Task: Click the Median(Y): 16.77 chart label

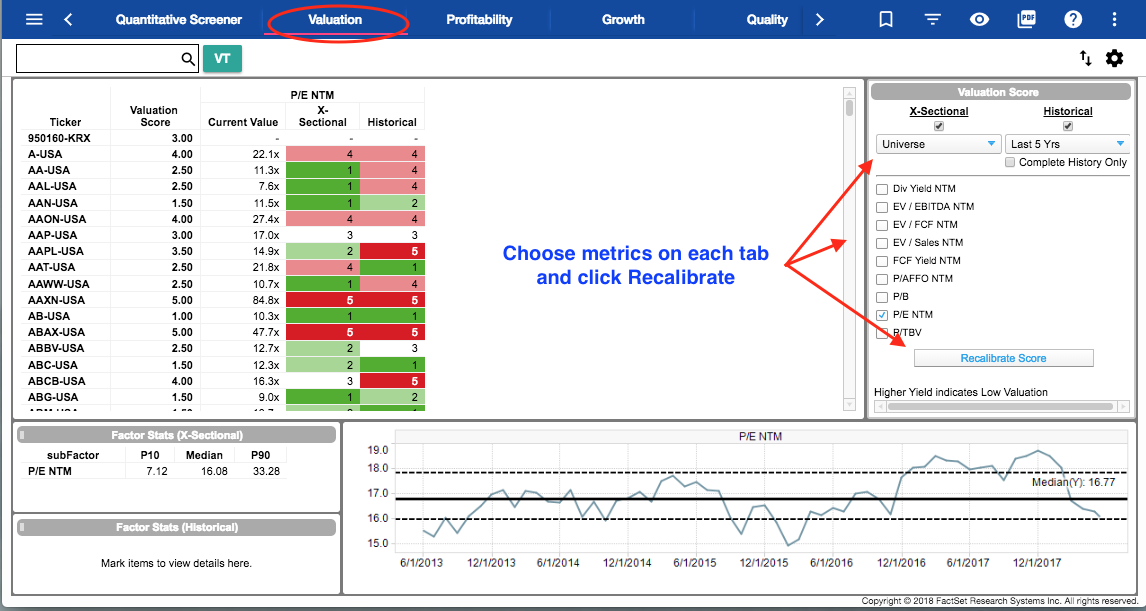Action: tap(1074, 482)
